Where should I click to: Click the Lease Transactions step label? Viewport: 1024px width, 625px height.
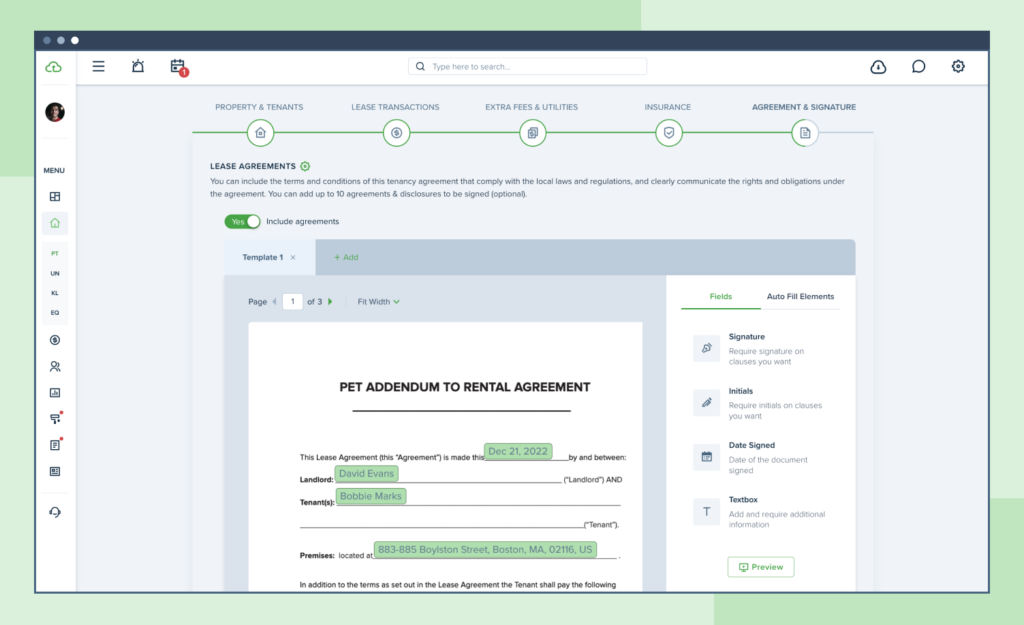pos(395,107)
